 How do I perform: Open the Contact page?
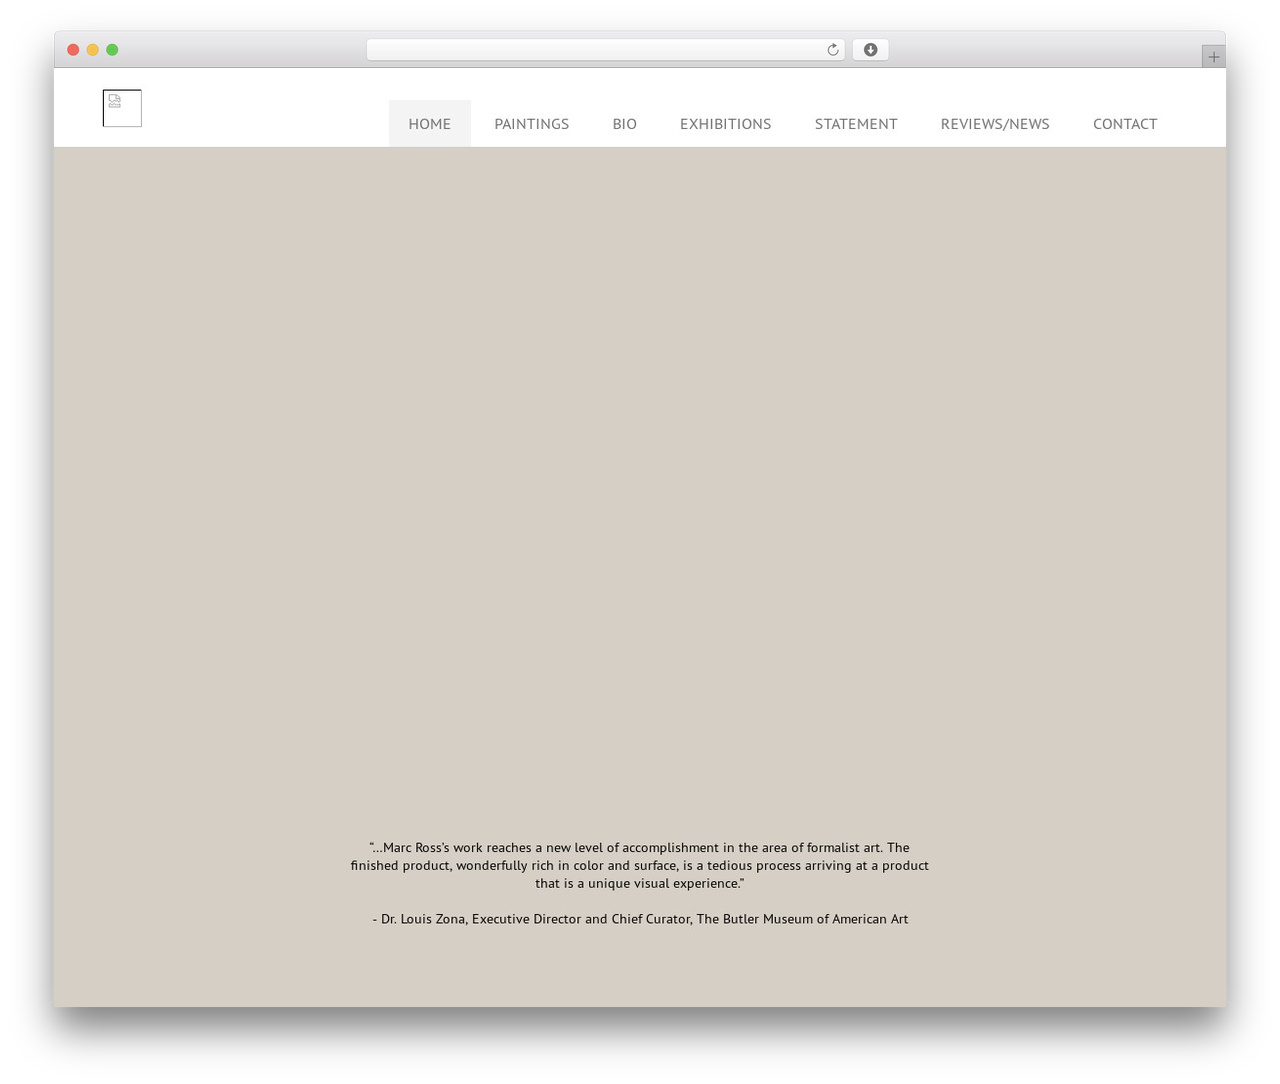click(1125, 124)
